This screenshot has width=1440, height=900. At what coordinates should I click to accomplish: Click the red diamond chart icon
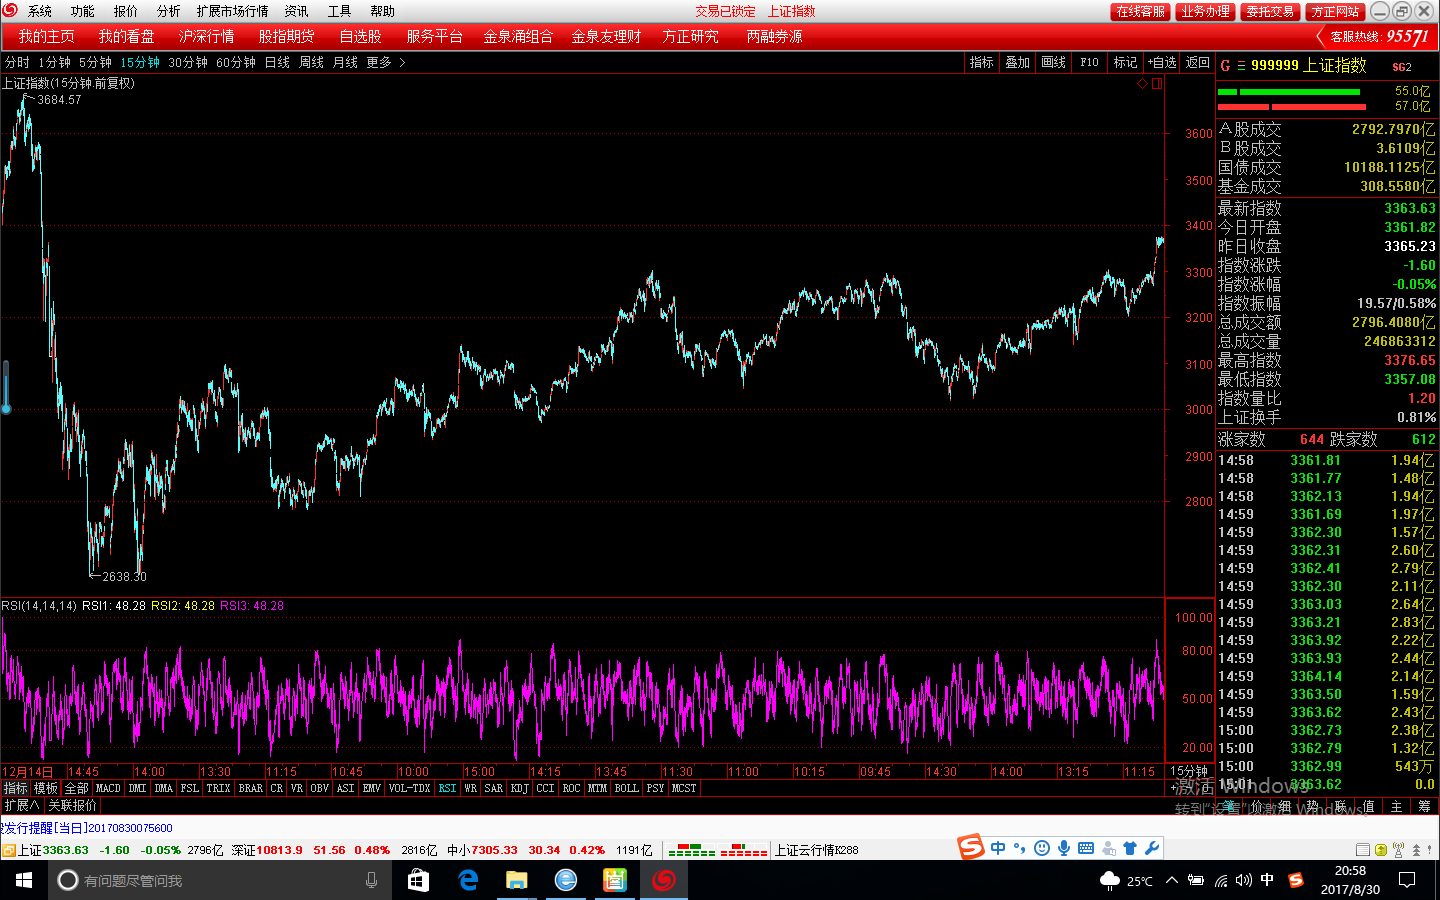[x=1143, y=84]
